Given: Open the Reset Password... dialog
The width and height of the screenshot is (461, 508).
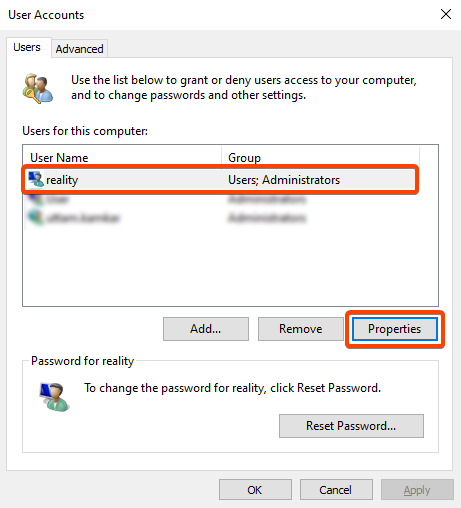Looking at the screenshot, I should [x=351, y=426].
